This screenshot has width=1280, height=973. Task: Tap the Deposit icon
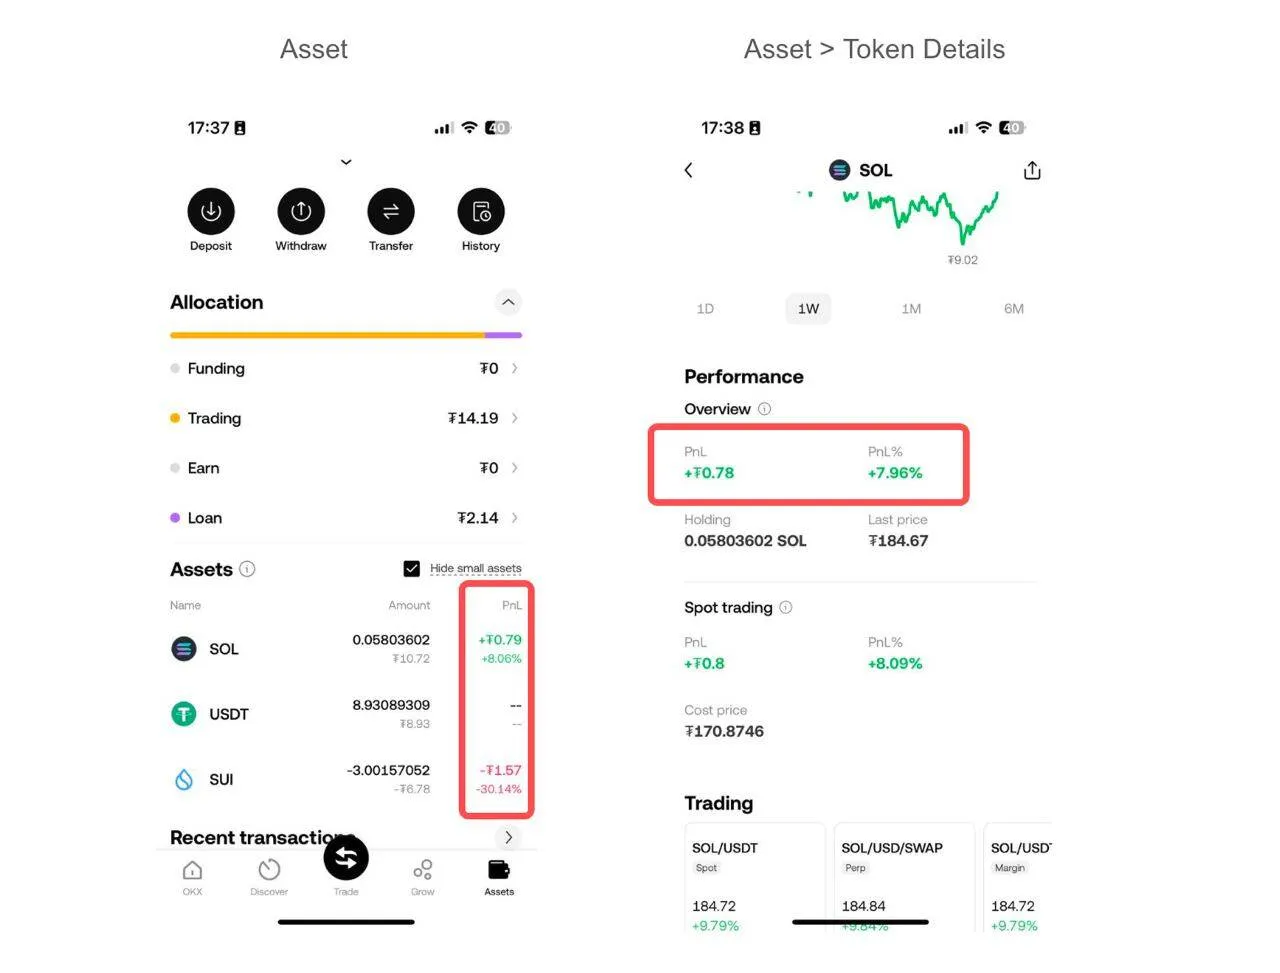click(x=211, y=212)
